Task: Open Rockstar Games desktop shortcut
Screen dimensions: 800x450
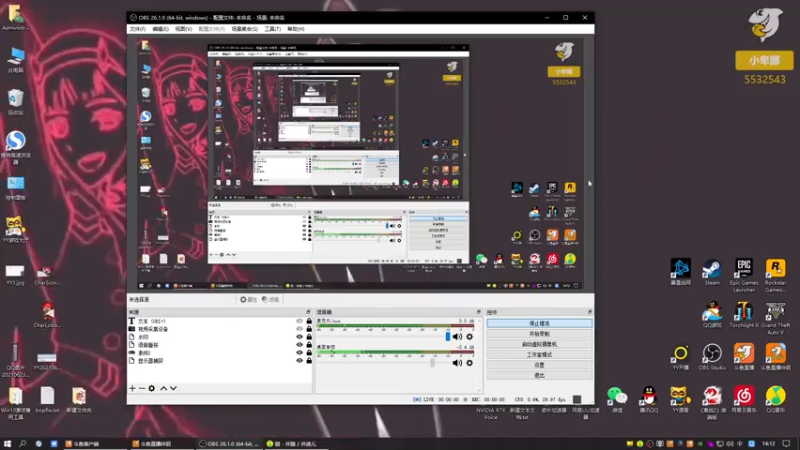Action: point(775,275)
